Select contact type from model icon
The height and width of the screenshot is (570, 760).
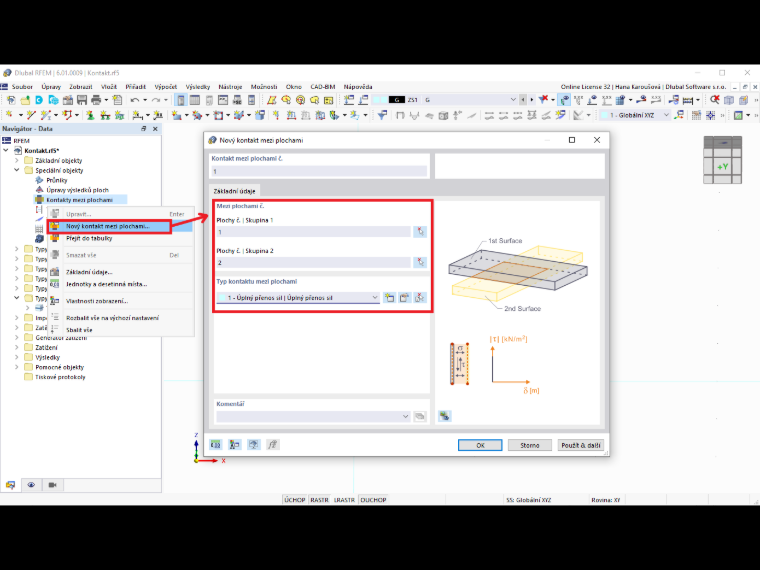click(x=420, y=298)
